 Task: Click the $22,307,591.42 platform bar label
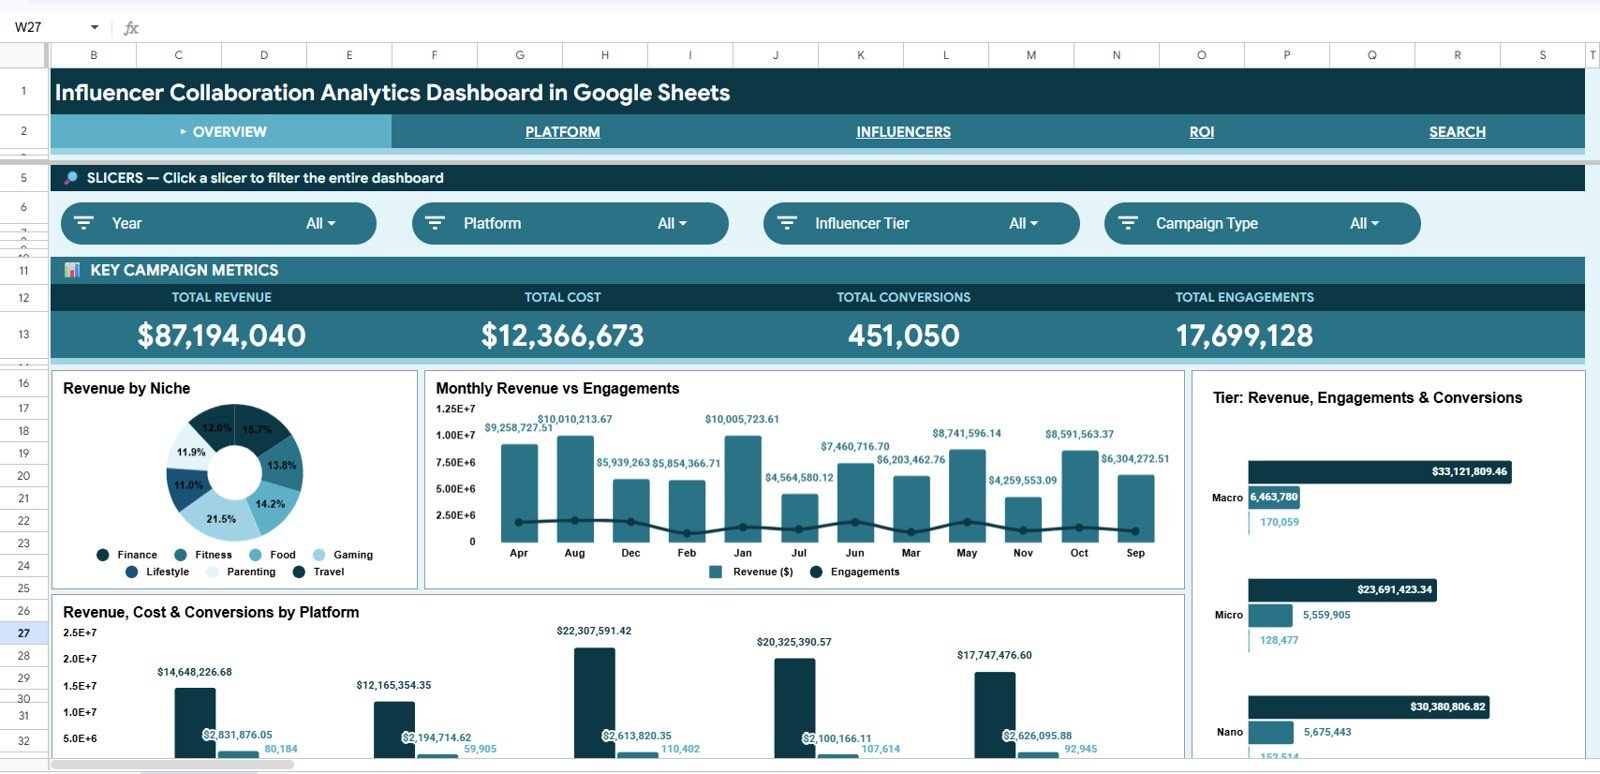pyautogui.click(x=594, y=631)
